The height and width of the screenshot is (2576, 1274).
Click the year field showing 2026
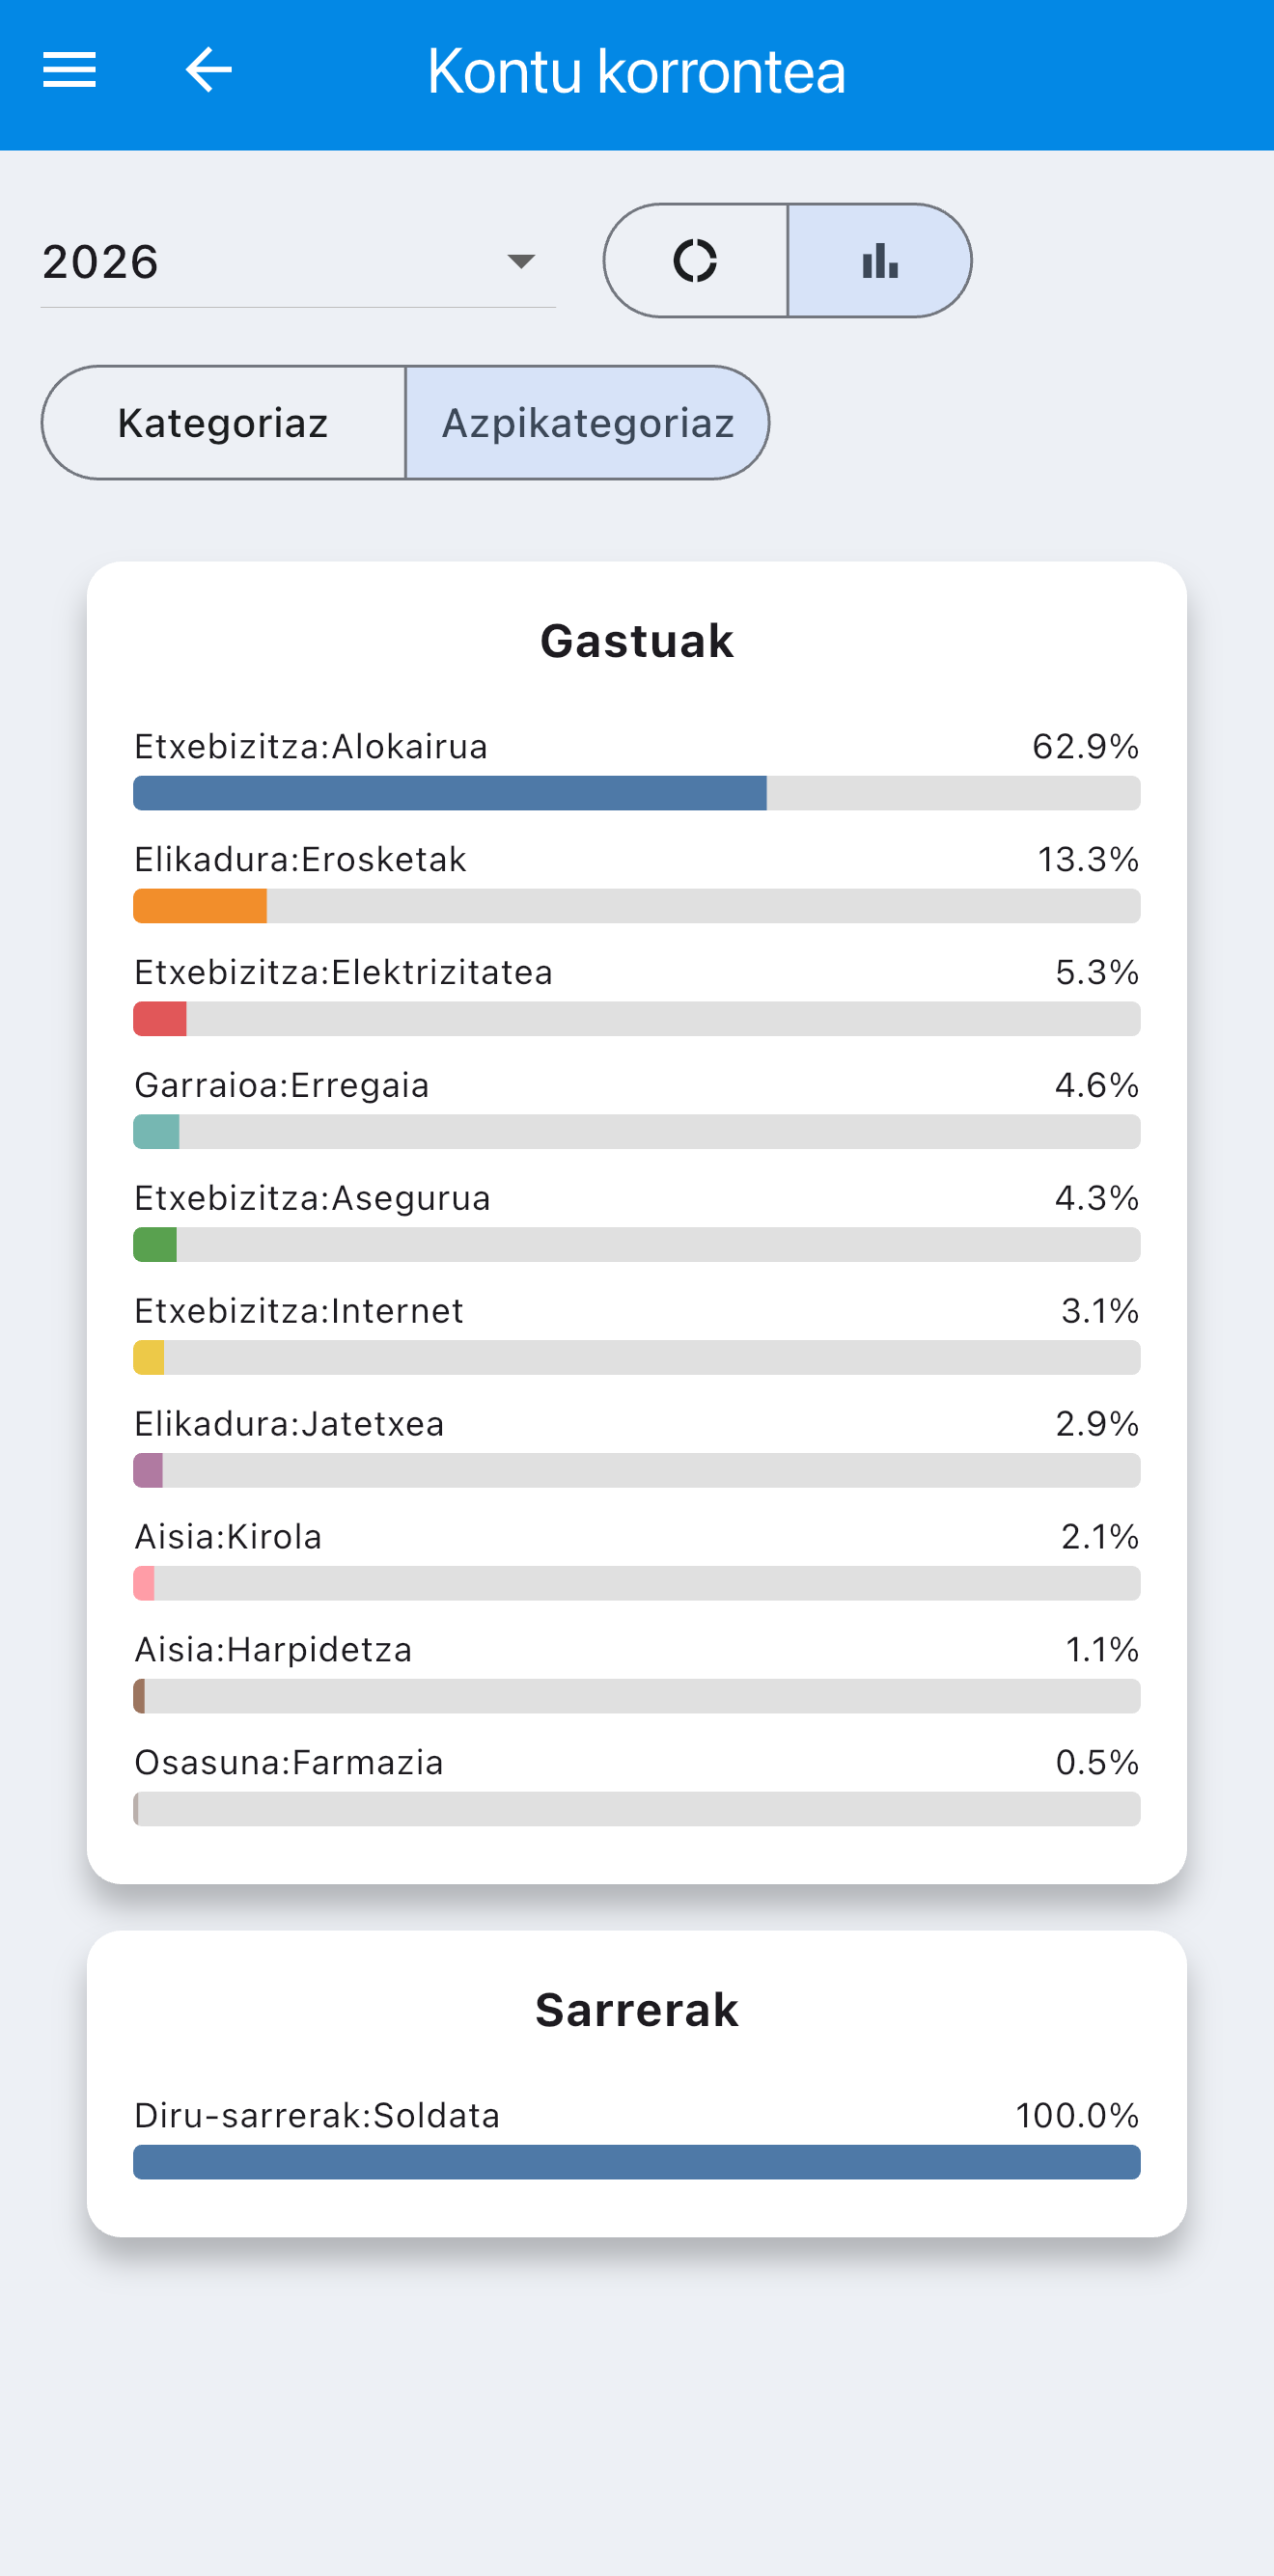(x=298, y=262)
